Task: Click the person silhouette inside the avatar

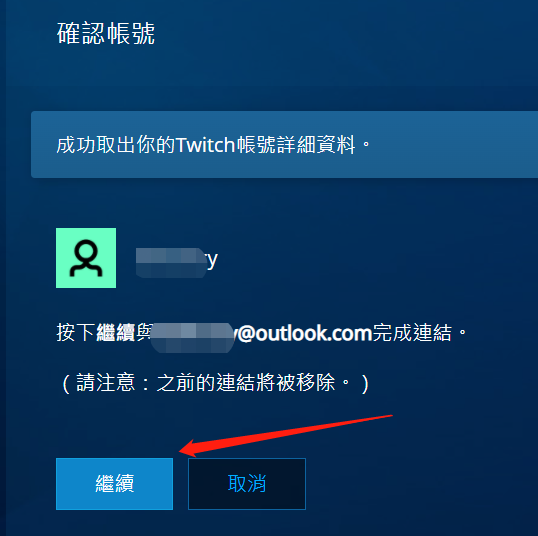Action: pyautogui.click(x=86, y=258)
